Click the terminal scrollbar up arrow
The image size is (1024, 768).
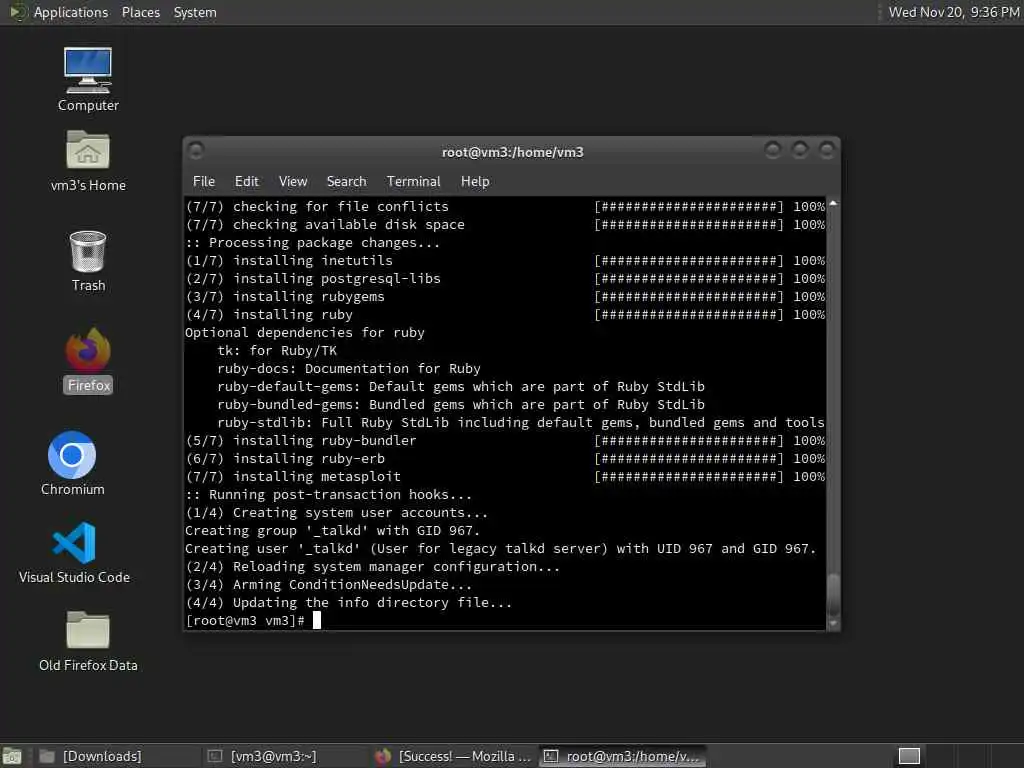click(x=833, y=204)
